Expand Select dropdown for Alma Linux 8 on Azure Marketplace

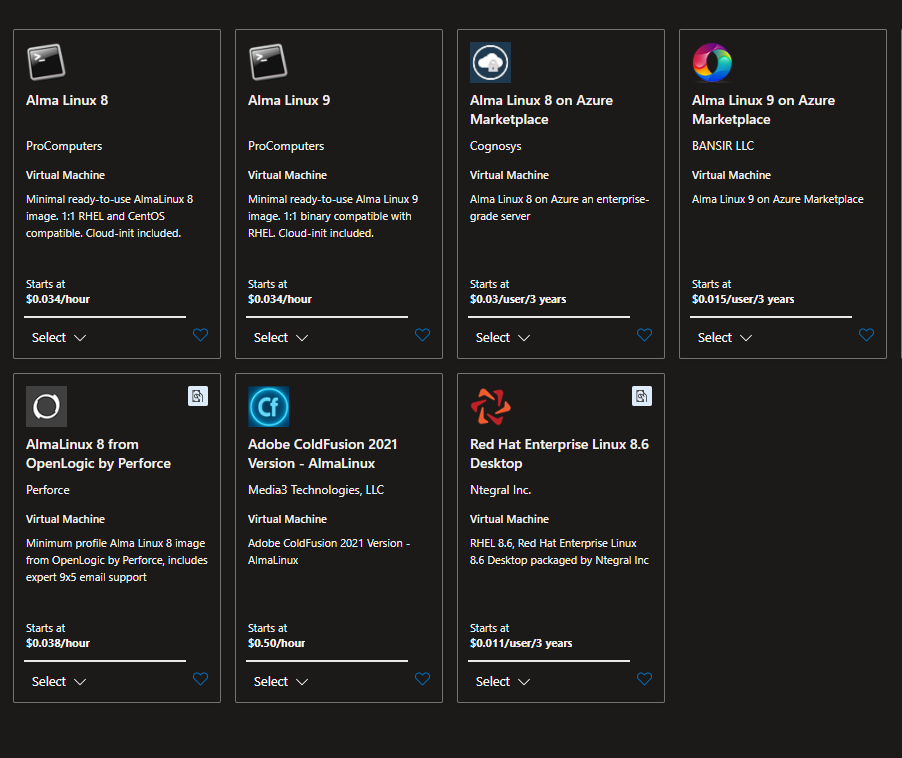[503, 338]
